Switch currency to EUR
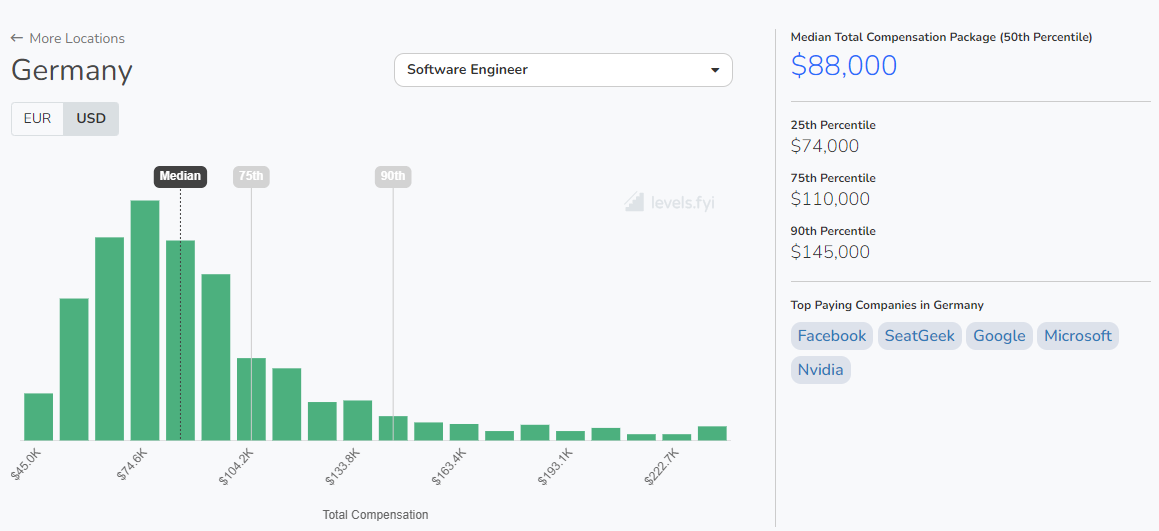This screenshot has width=1159, height=531. [37, 118]
